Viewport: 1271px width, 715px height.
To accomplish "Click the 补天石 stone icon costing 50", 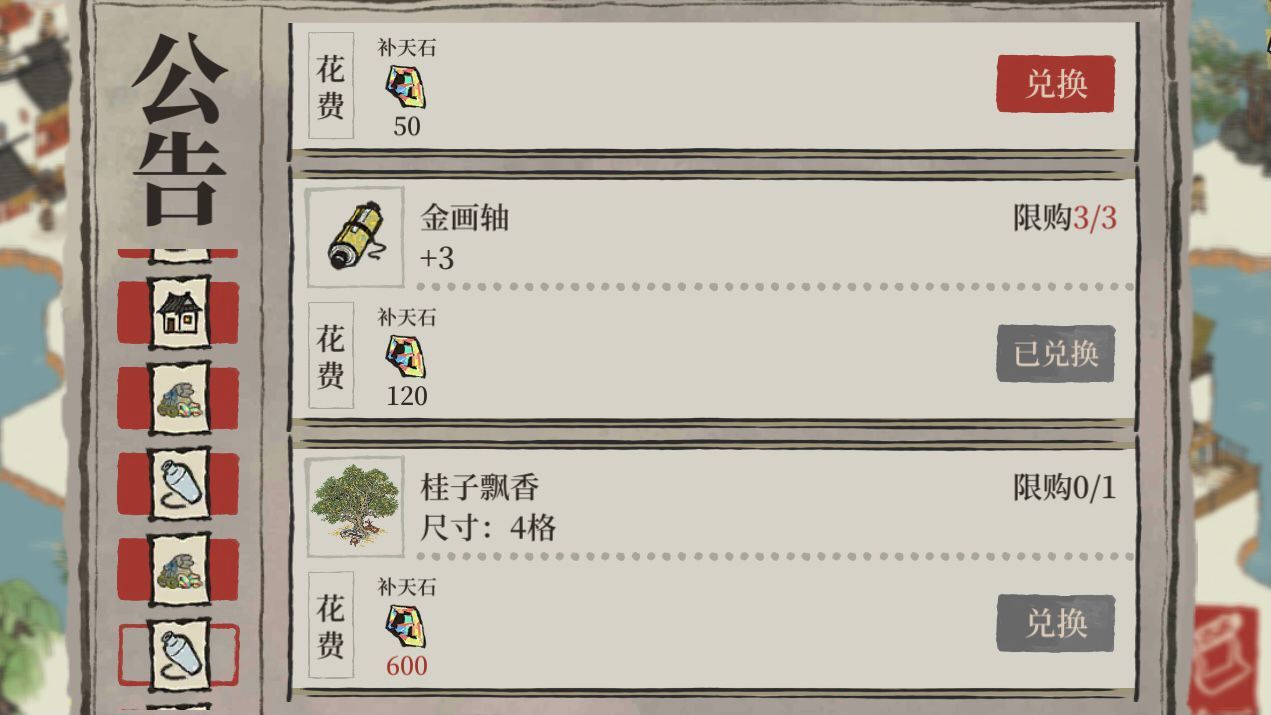I will (406, 87).
